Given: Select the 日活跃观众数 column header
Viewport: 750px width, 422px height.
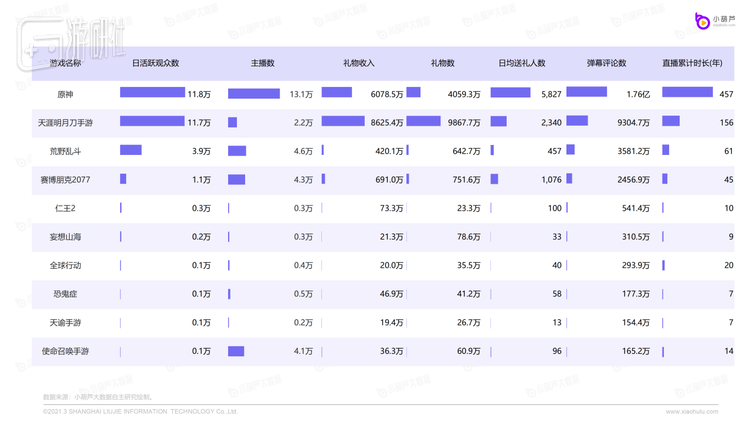Looking at the screenshot, I should point(156,63).
